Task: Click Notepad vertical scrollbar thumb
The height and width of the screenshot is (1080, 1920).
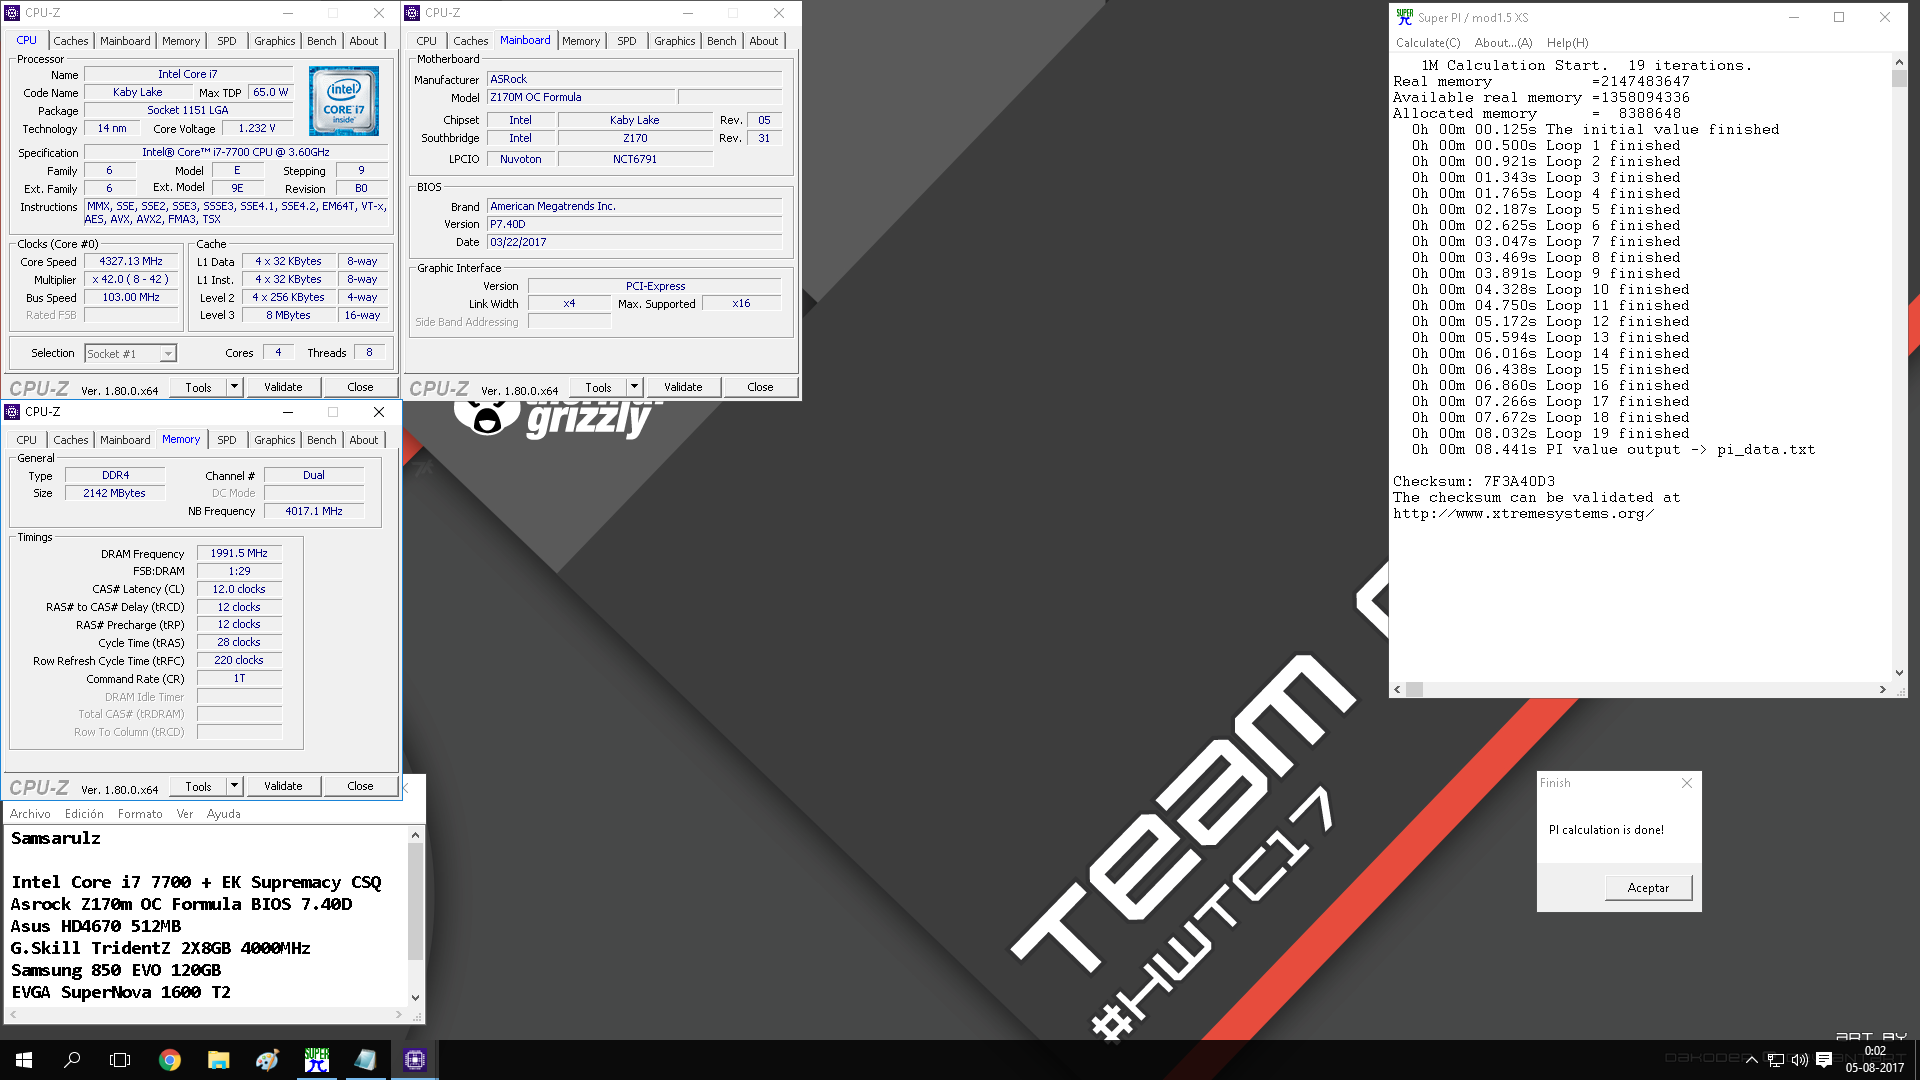Action: click(x=416, y=901)
